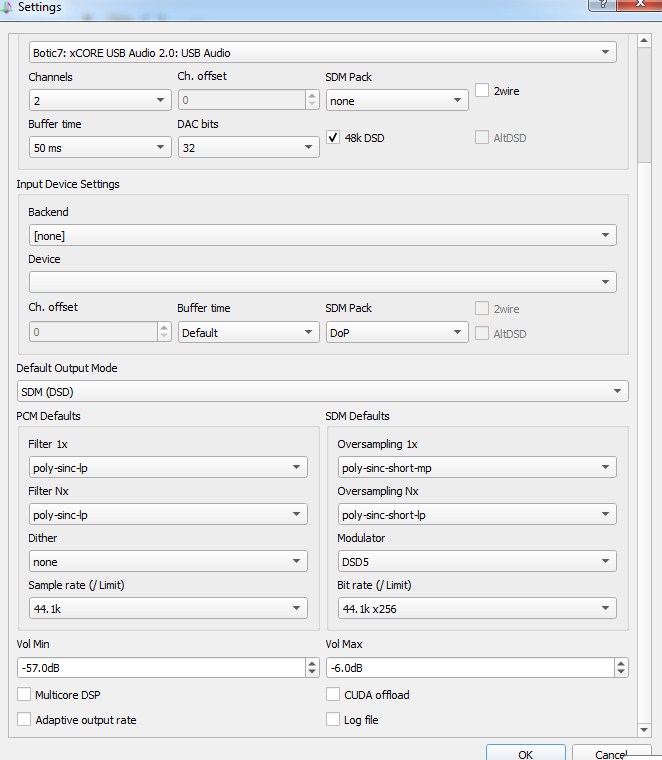
Task: Open the Botic7 xCORE USB Audio device dropdown
Action: [x=322, y=52]
